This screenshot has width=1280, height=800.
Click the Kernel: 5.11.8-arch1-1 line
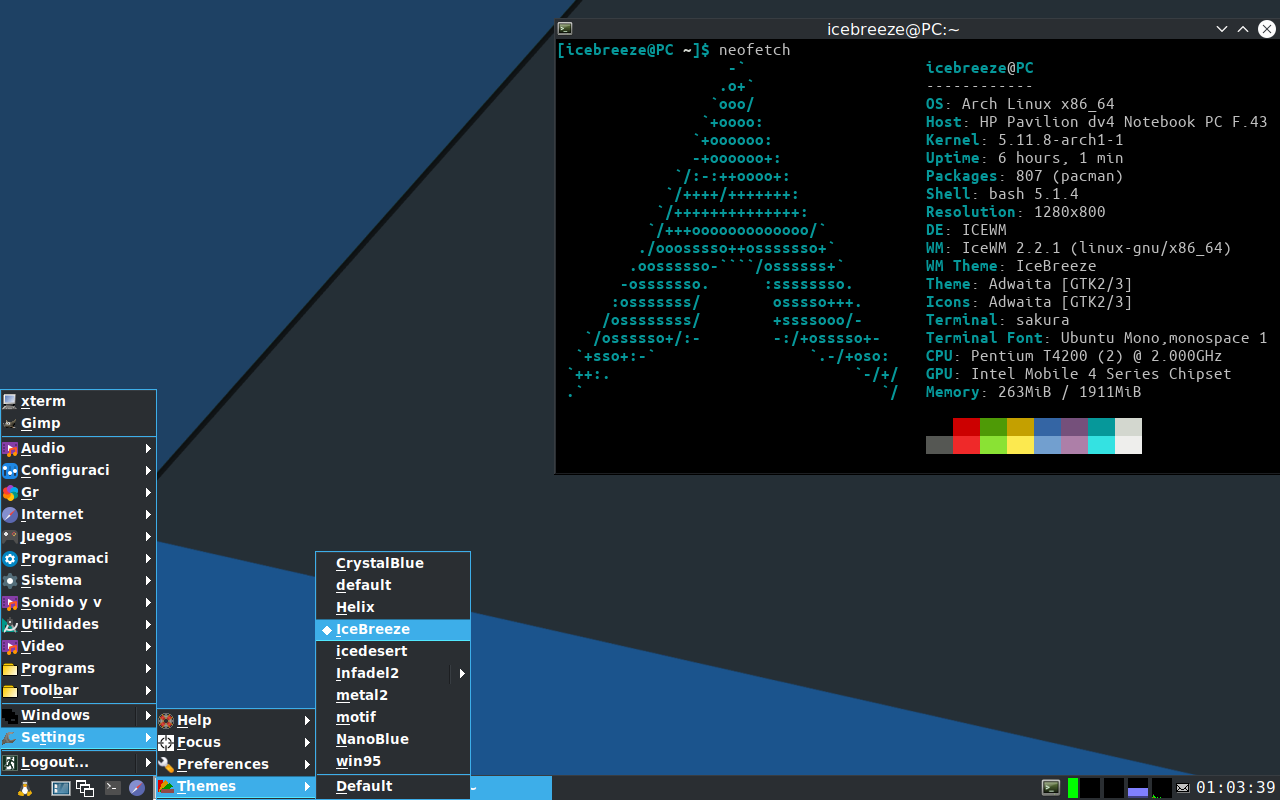tap(1025, 140)
